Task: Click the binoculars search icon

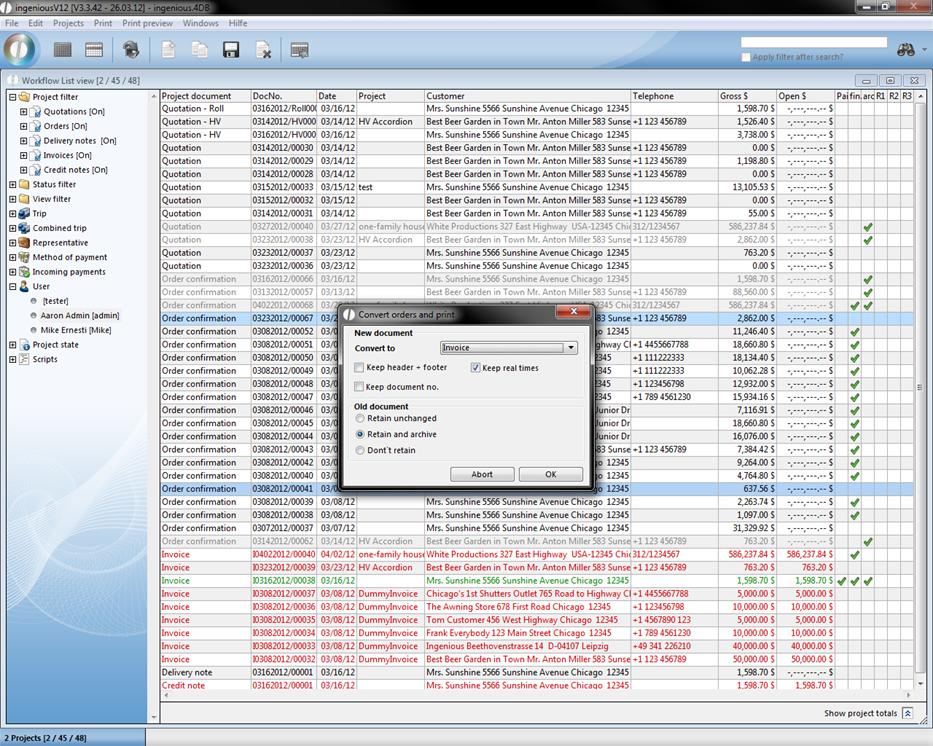Action: tap(906, 49)
